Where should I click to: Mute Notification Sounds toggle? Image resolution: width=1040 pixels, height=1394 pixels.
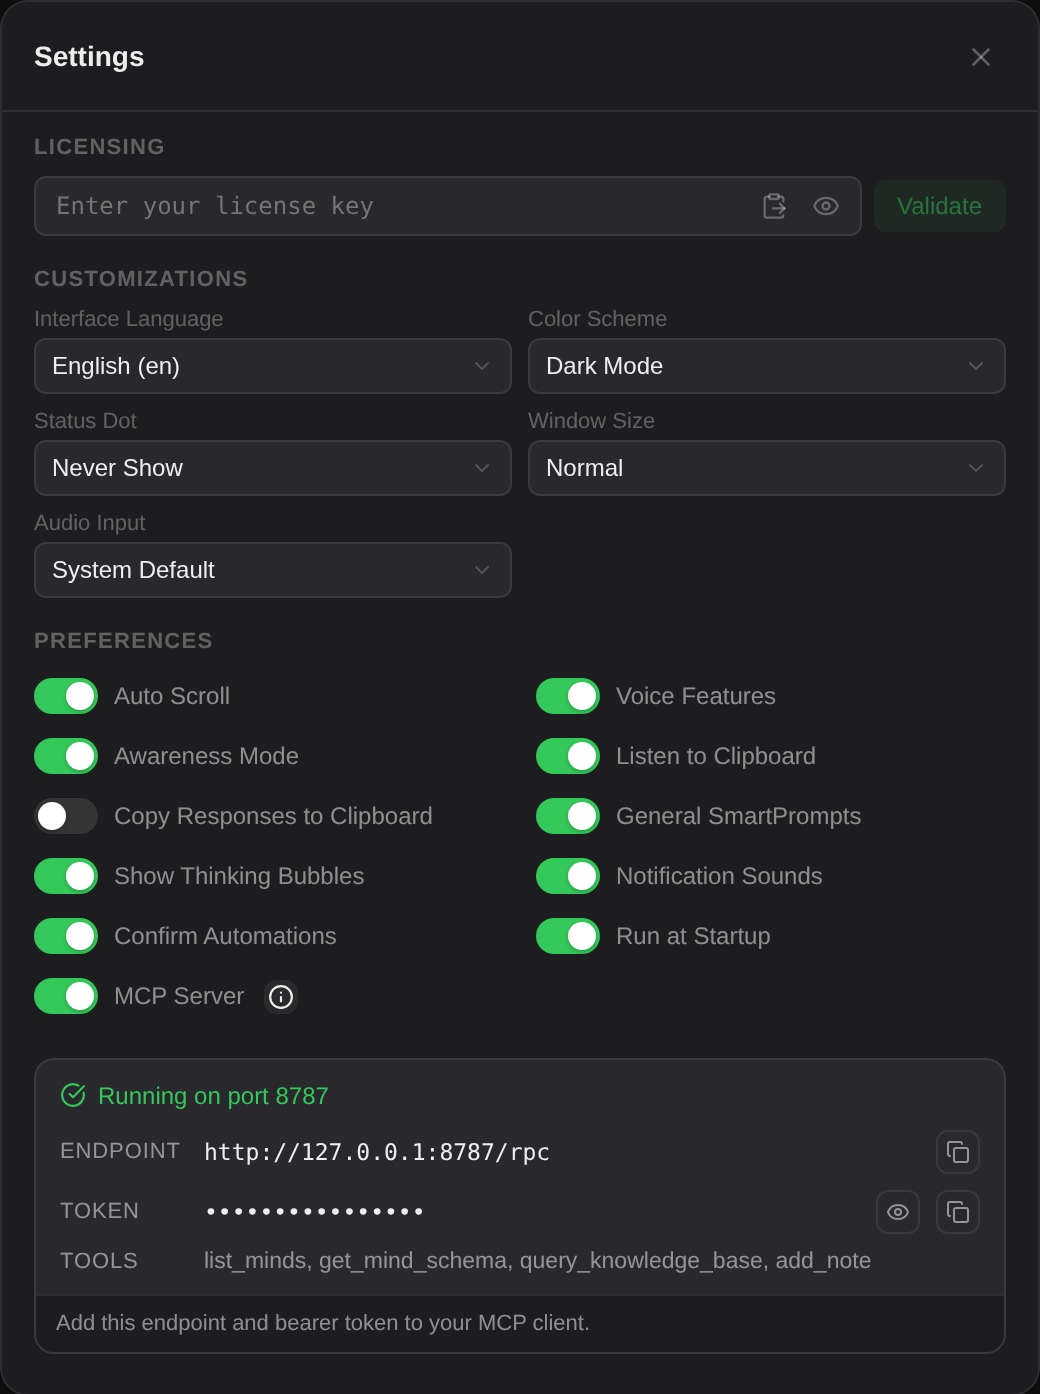(568, 876)
